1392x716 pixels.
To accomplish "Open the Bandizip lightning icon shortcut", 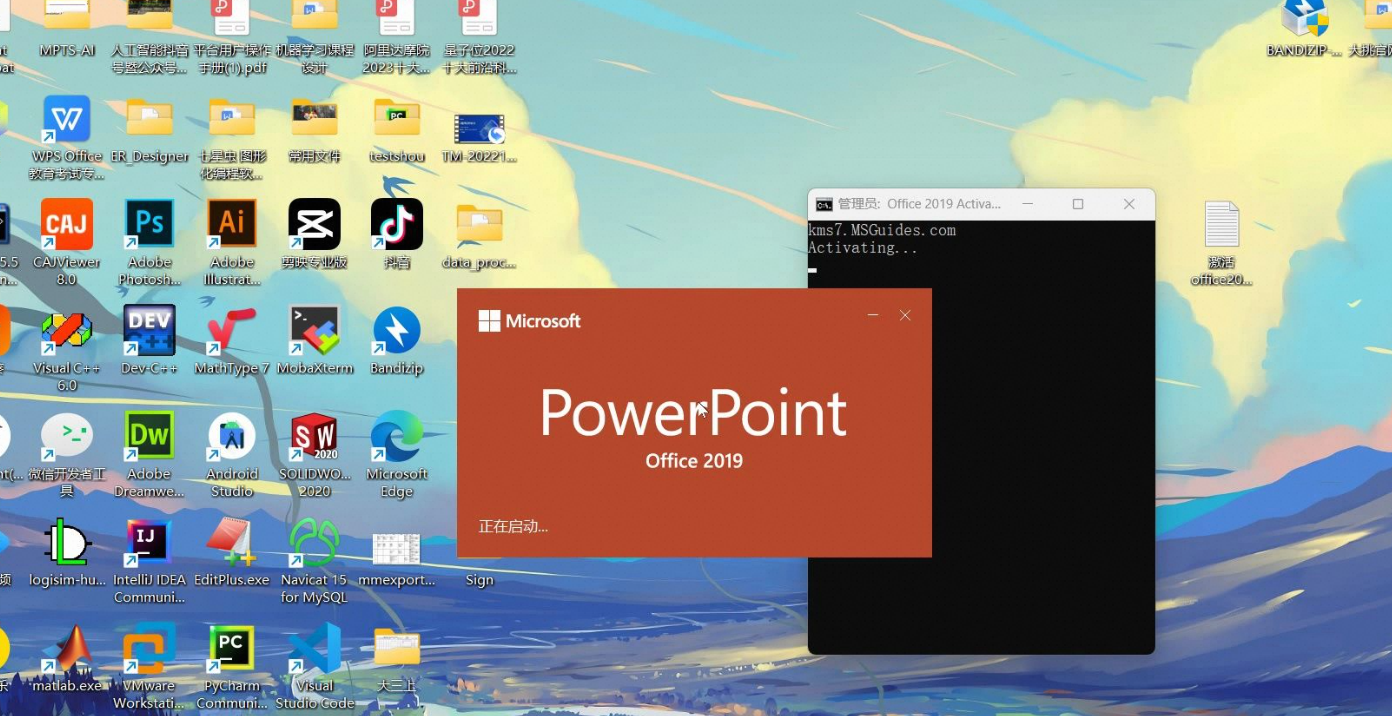I will pyautogui.click(x=397, y=330).
